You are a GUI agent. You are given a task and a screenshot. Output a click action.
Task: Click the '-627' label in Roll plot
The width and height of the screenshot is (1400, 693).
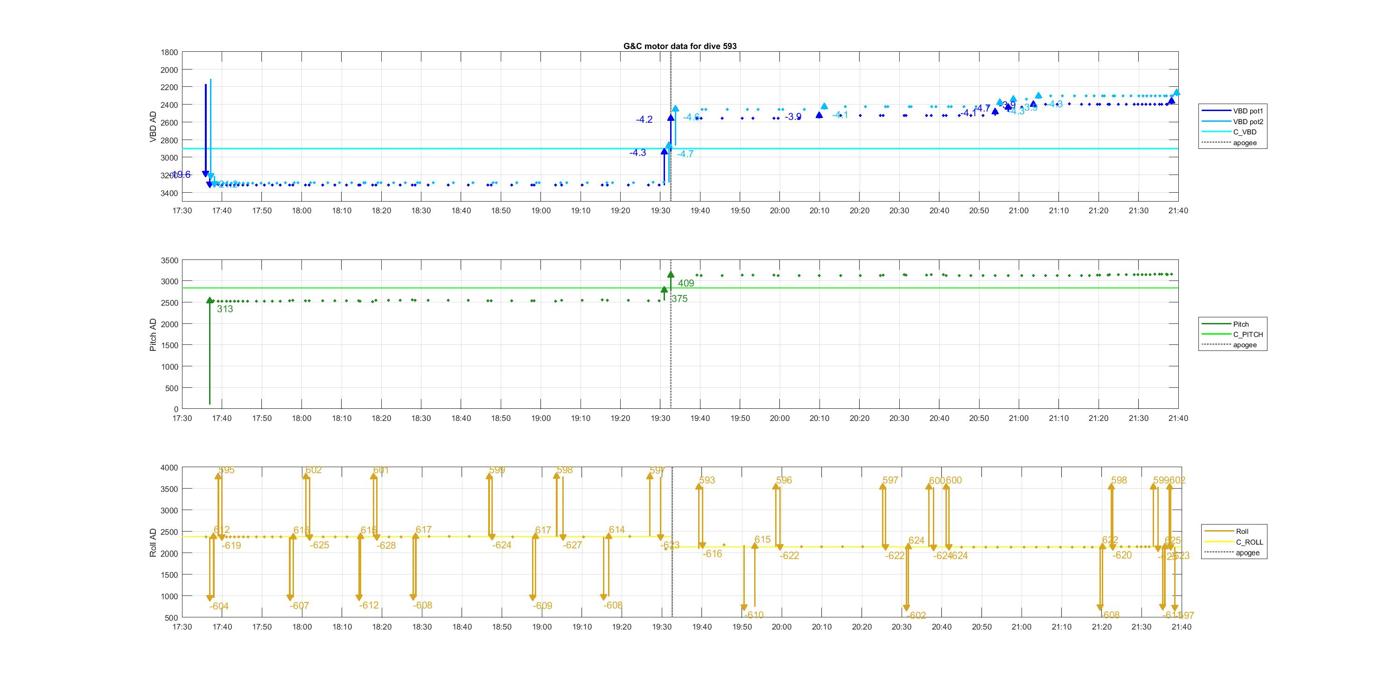(x=572, y=545)
